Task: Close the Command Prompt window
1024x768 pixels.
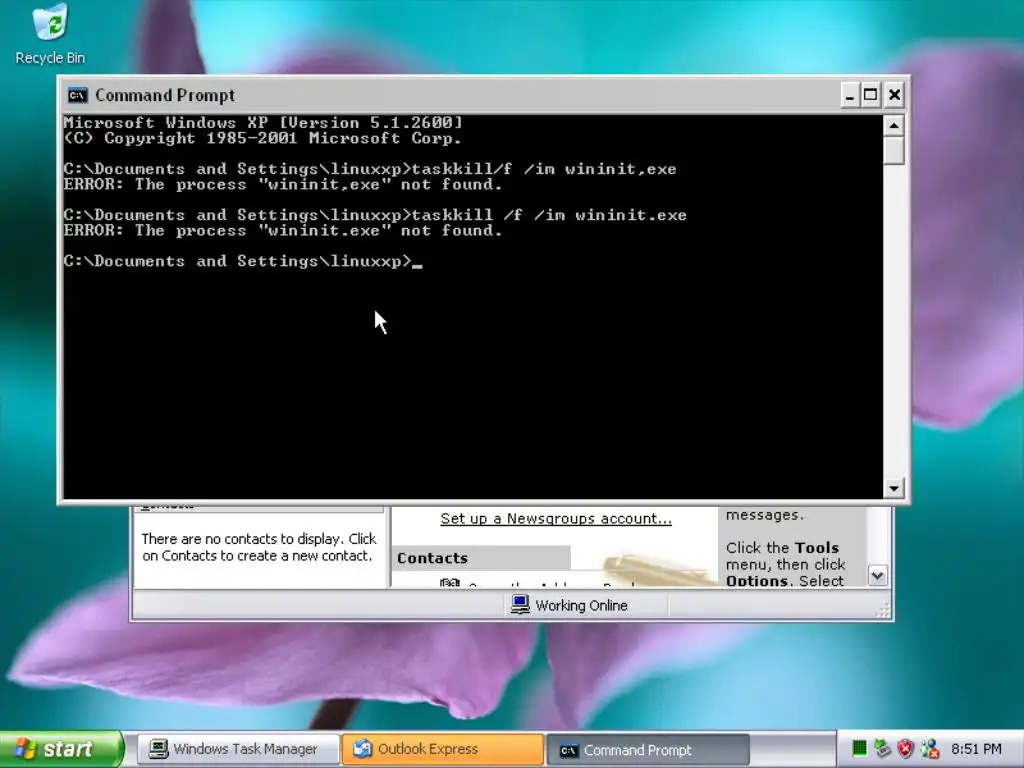Action: [x=894, y=95]
